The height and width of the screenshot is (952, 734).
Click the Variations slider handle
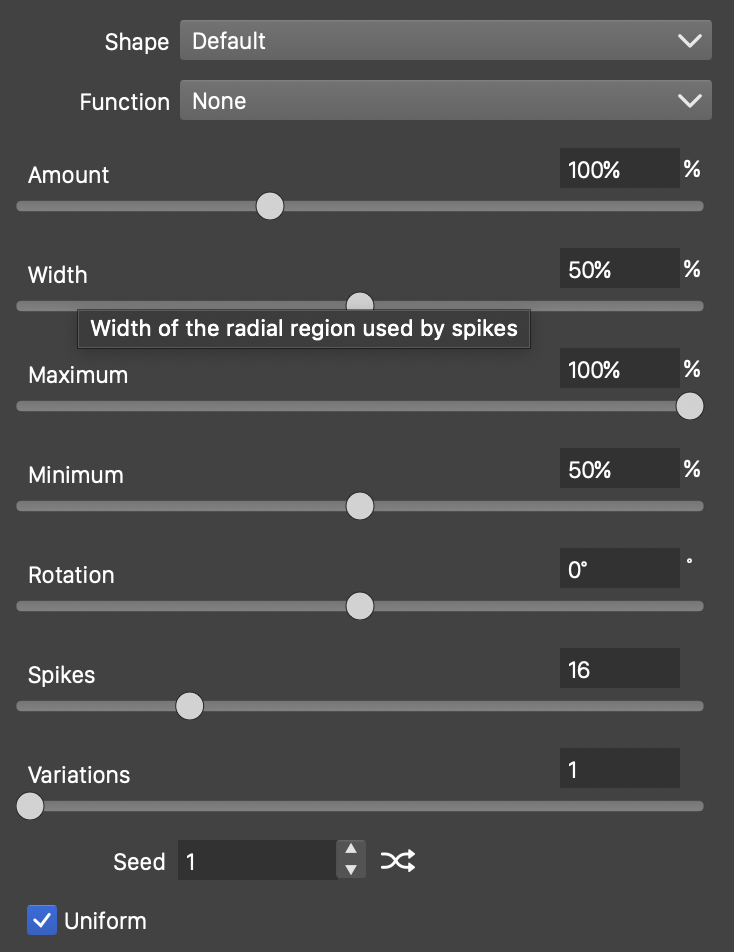[31, 806]
